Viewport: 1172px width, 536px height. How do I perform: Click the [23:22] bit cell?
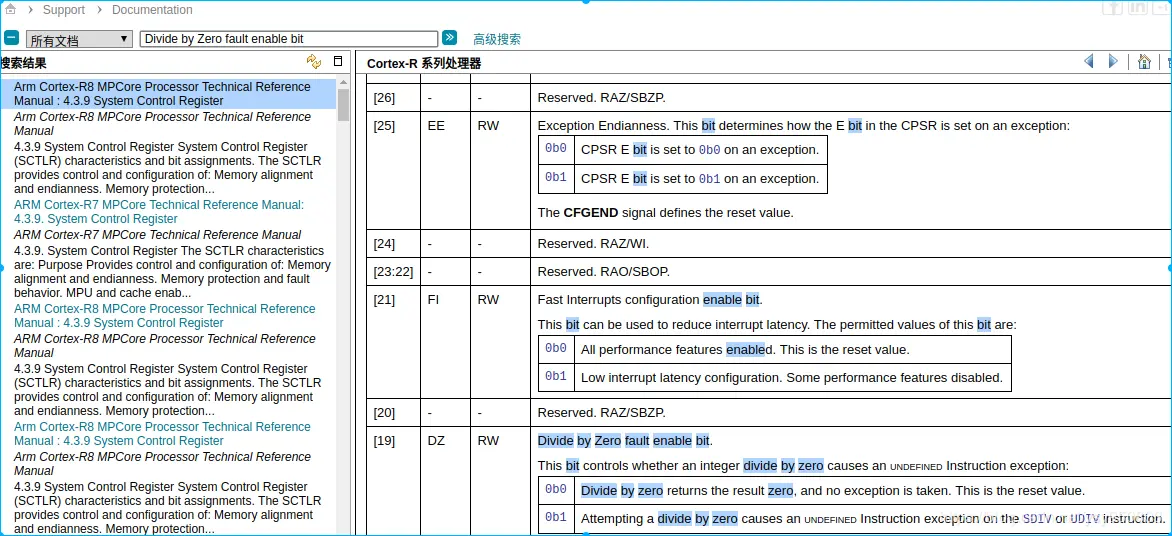click(393, 271)
